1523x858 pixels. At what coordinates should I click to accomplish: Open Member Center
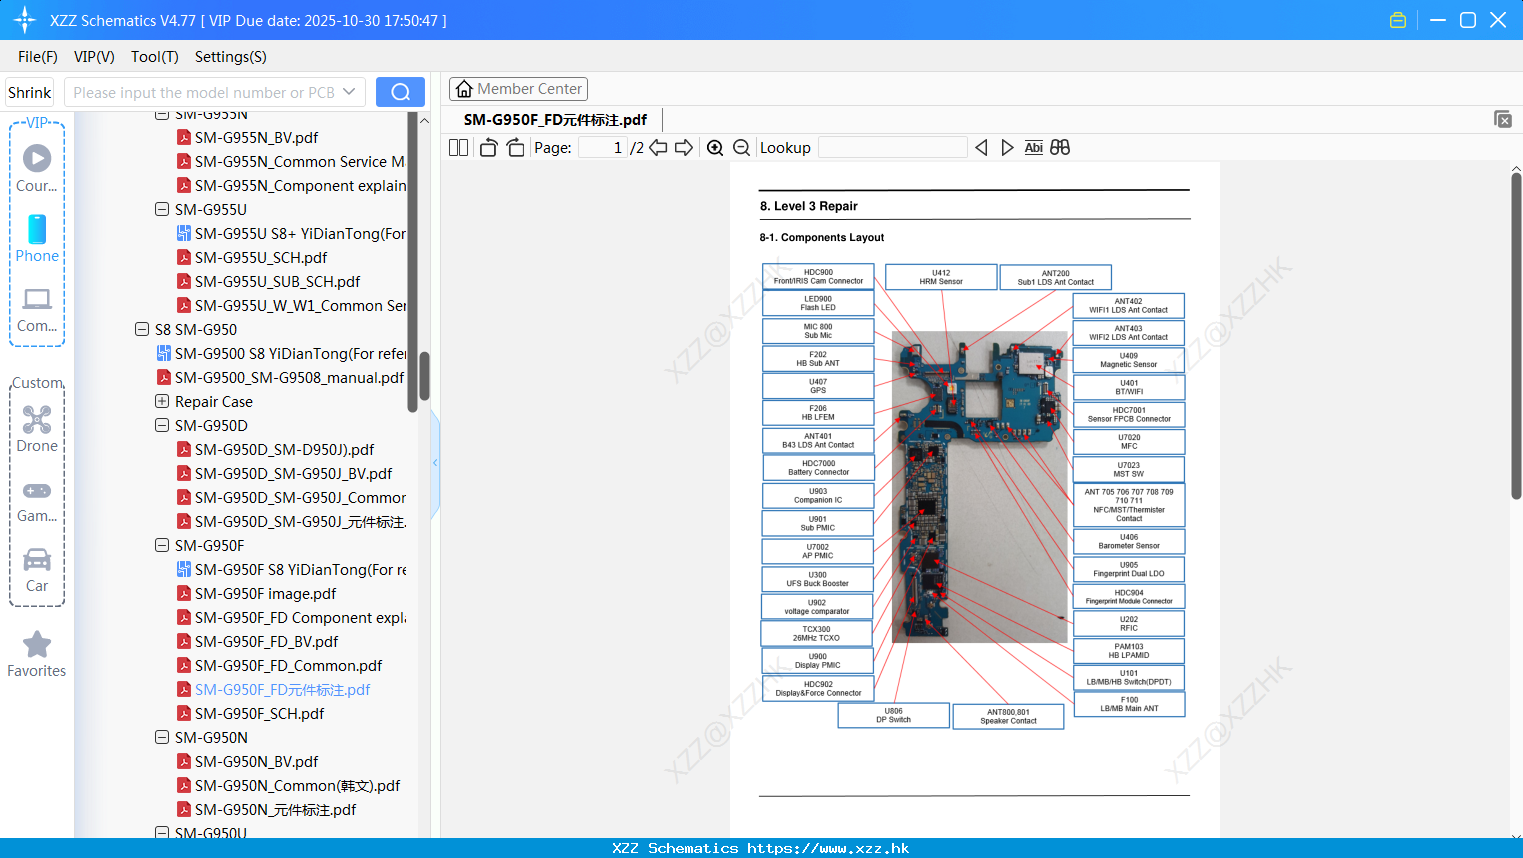pos(518,89)
